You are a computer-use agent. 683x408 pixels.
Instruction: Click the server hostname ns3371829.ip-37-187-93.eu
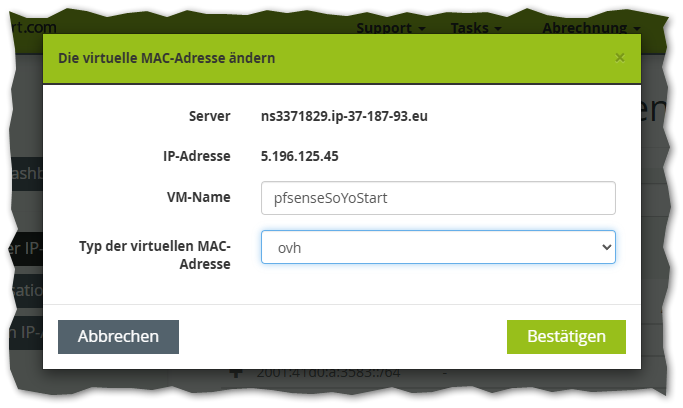344,116
